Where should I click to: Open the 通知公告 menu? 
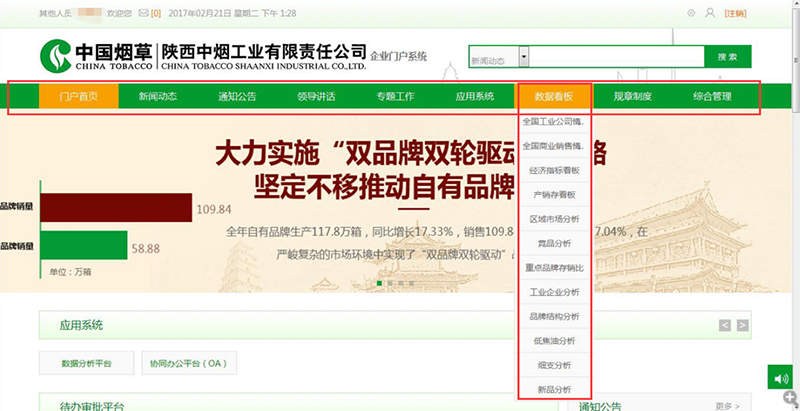pos(237,96)
